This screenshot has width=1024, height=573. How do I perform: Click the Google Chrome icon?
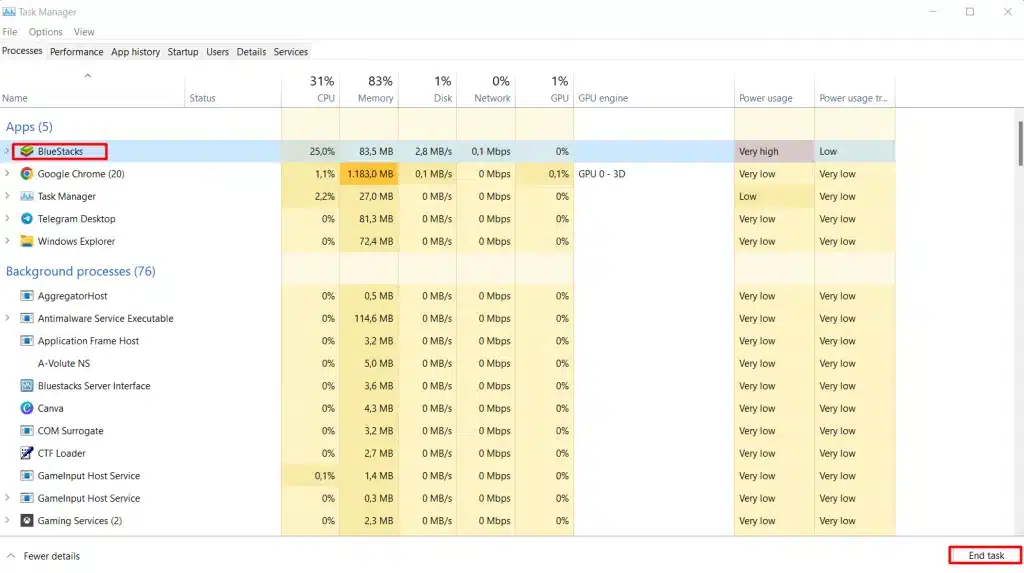click(x=26, y=174)
